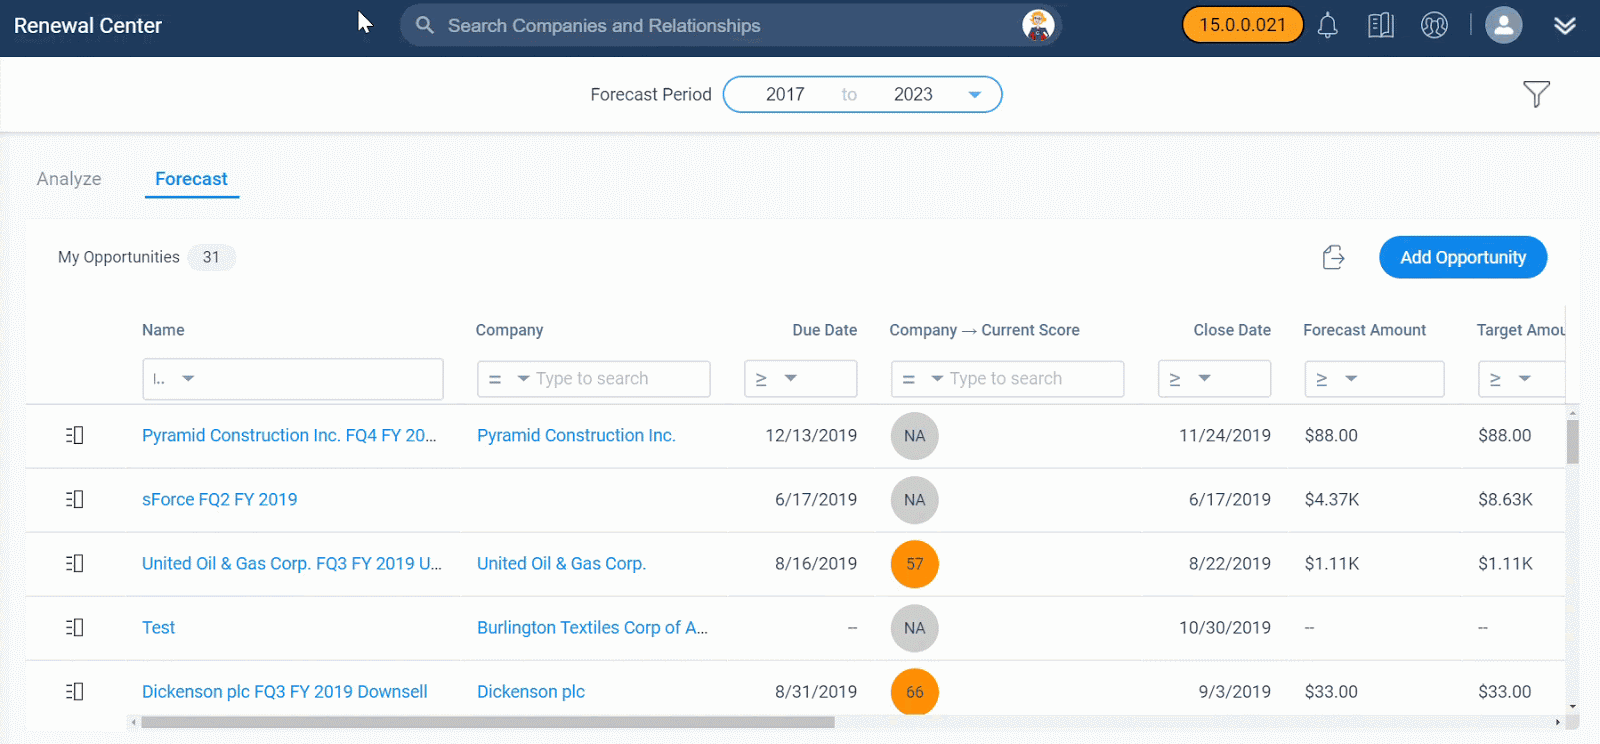Open Pyramid Construction Inc. company link

576,435
